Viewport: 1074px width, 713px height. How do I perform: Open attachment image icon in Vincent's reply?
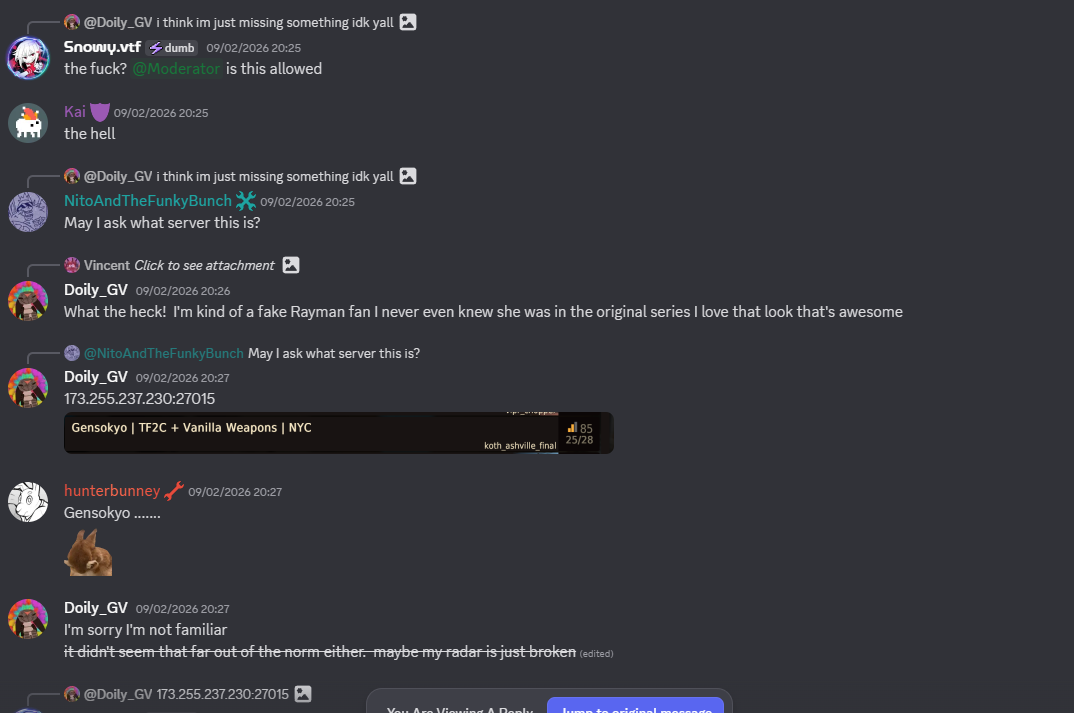[291, 265]
